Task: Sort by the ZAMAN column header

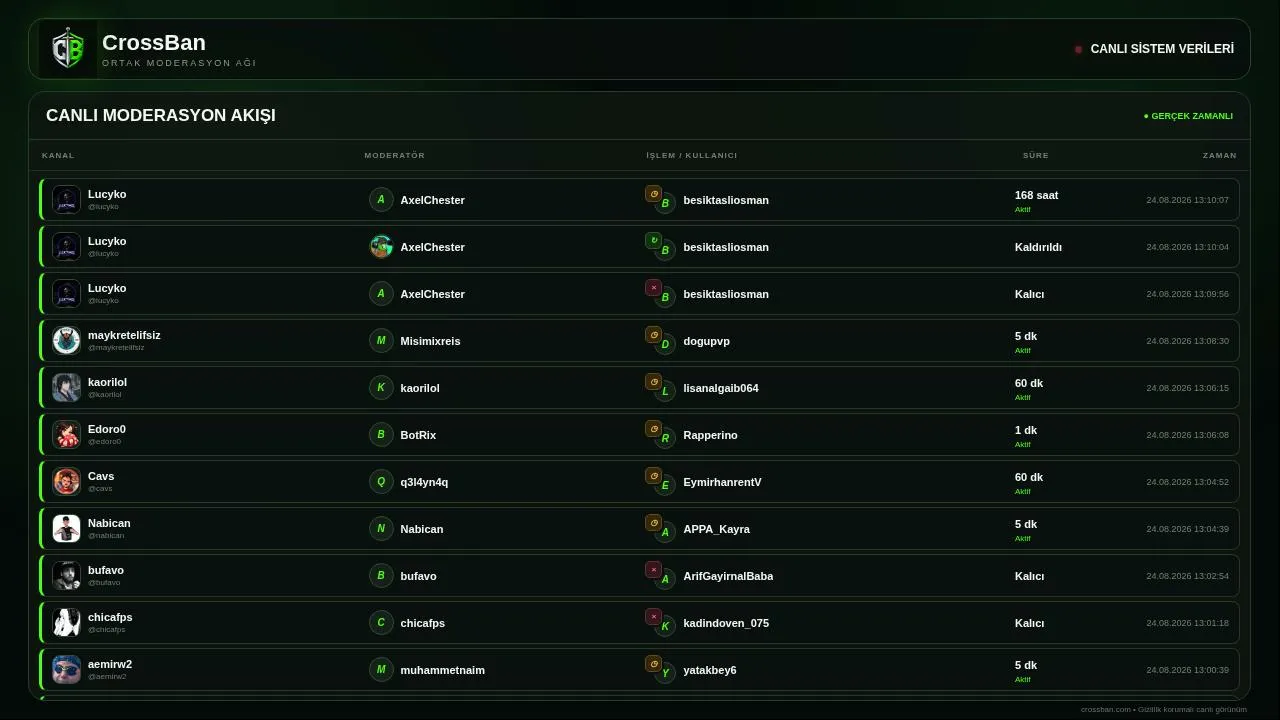Action: pos(1219,155)
